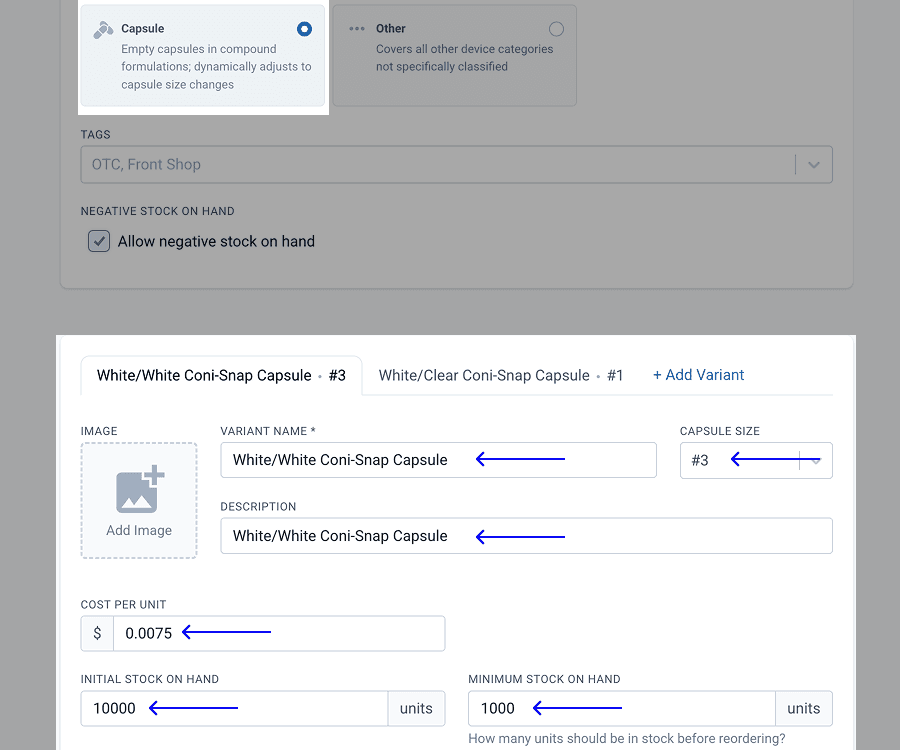Click the three-dot Other category icon
Image resolution: width=900 pixels, height=750 pixels.
pyautogui.click(x=356, y=29)
